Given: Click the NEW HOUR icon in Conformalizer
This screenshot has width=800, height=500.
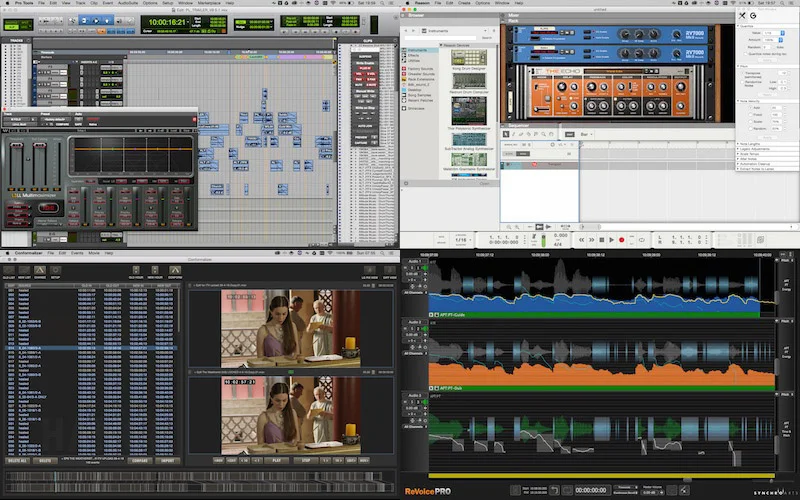Looking at the screenshot, I should pos(155,270).
